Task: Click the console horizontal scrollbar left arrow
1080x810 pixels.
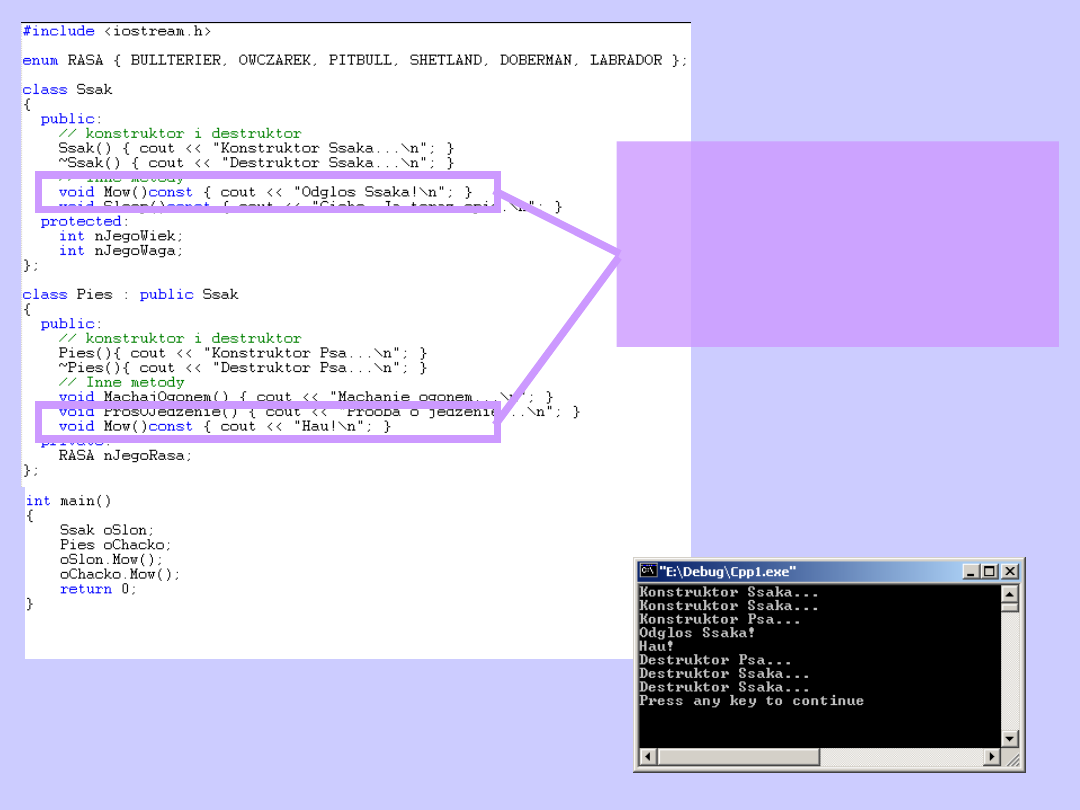Action: 647,756
